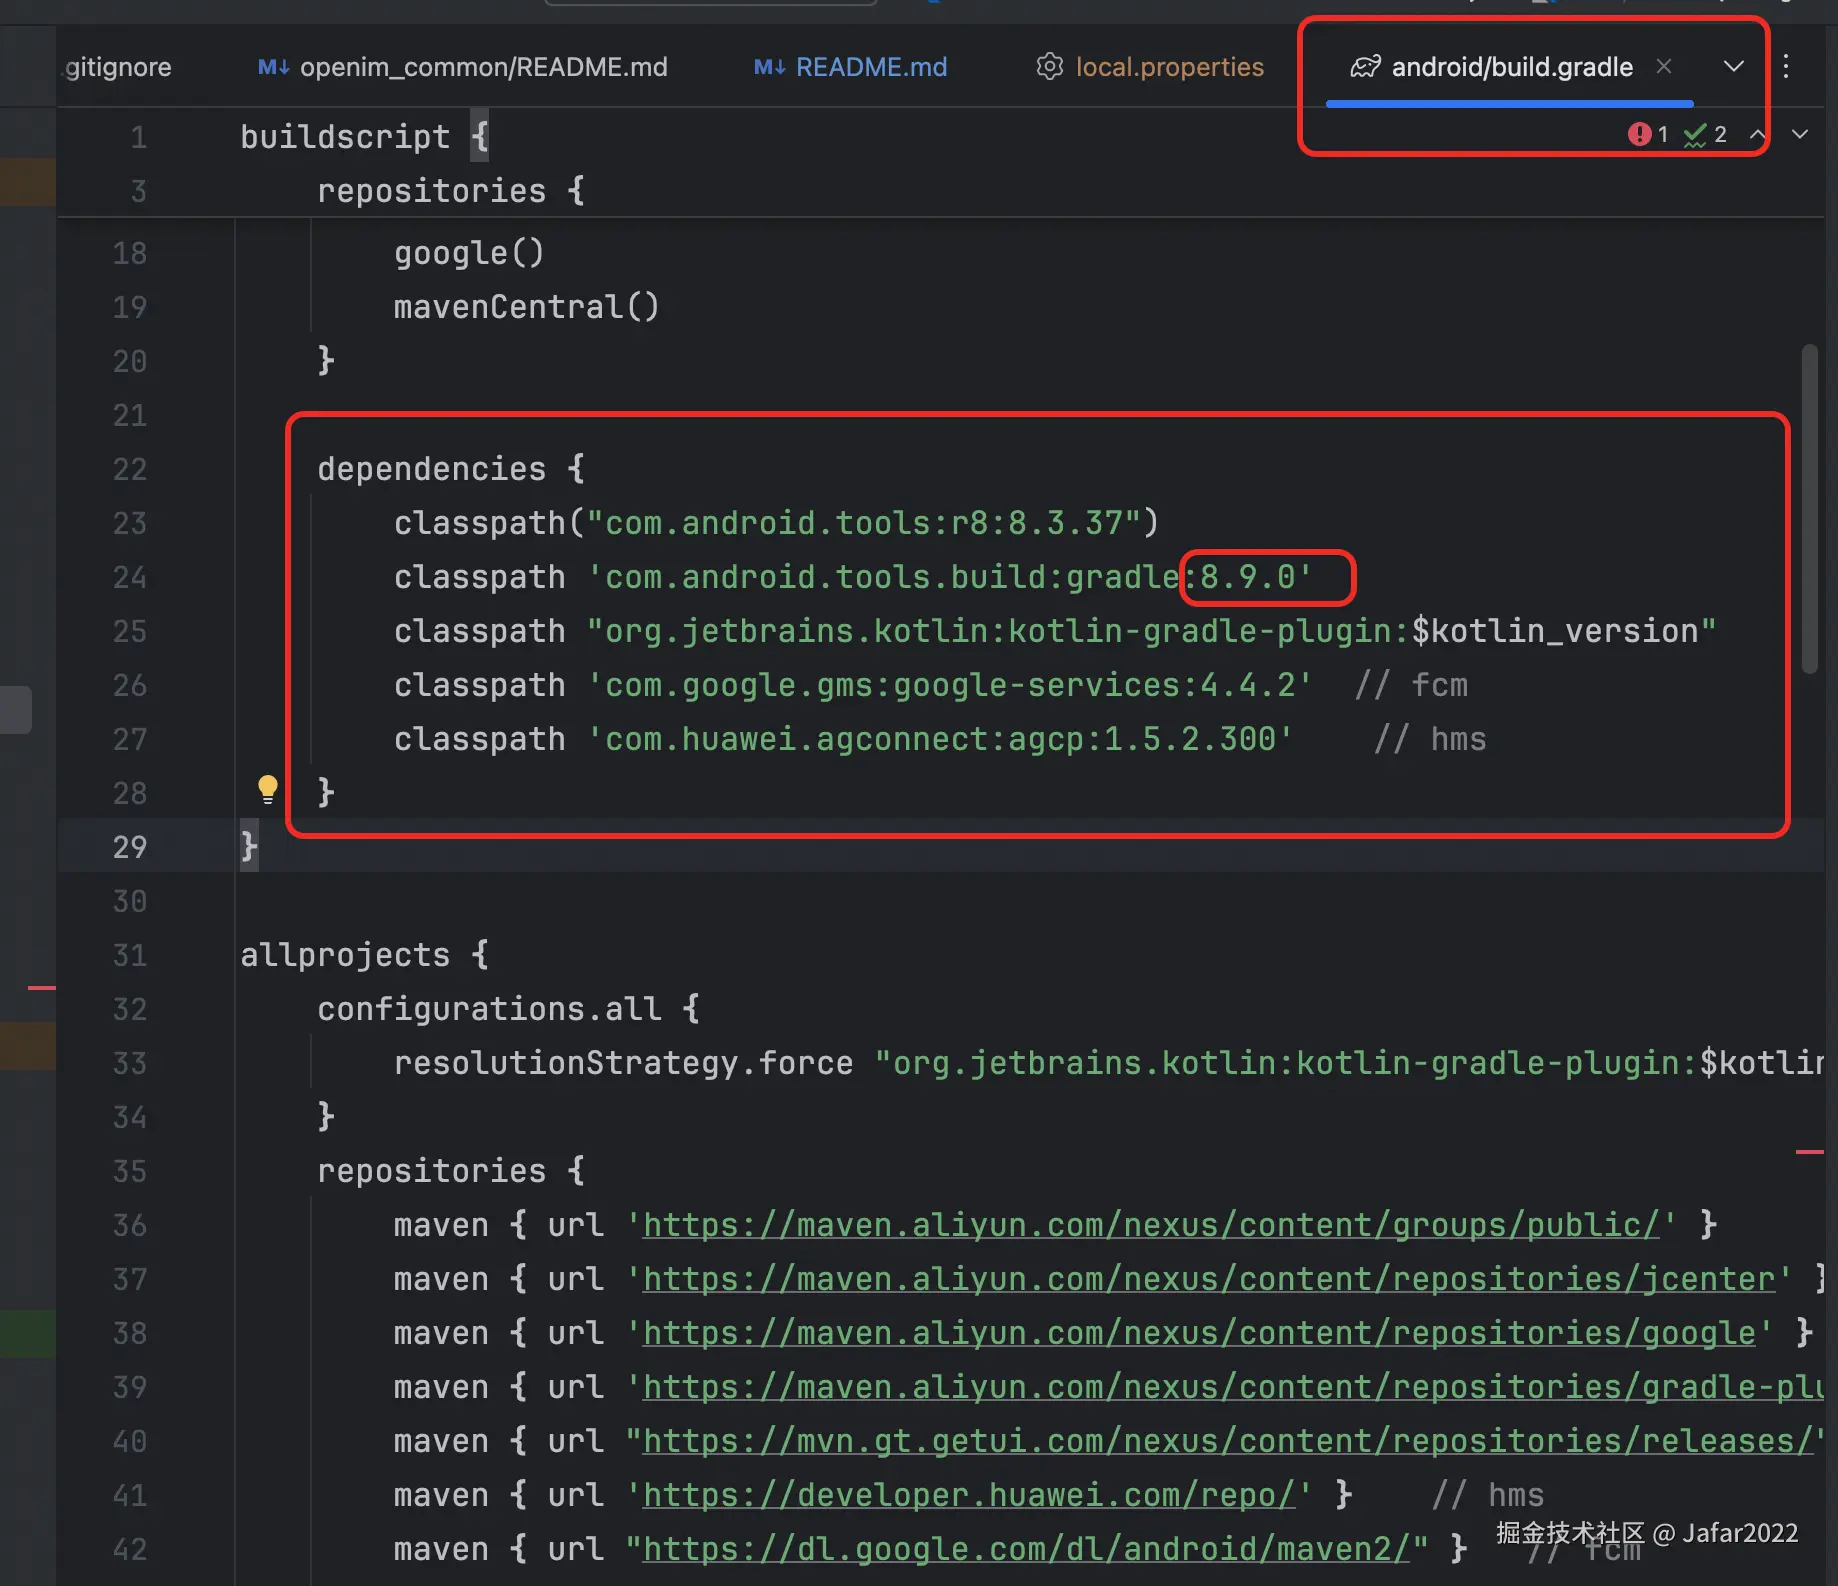1838x1586 pixels.
Task: Switch to the .gitignore tab
Action: coord(118,67)
